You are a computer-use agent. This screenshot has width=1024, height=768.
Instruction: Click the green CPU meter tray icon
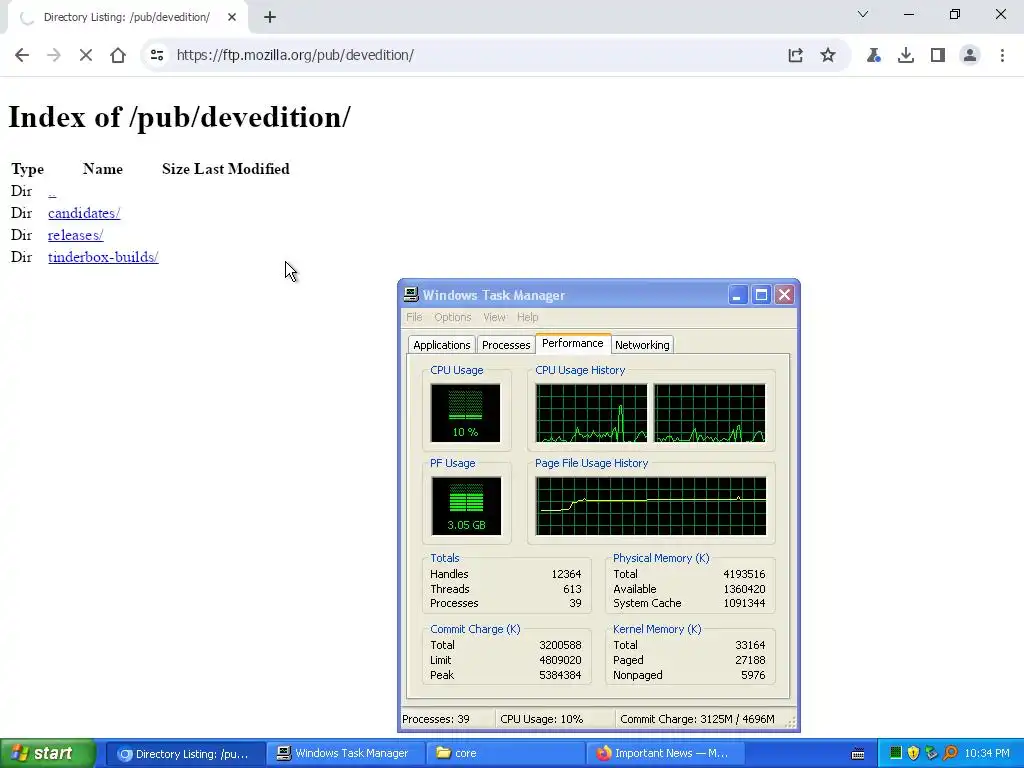896,753
